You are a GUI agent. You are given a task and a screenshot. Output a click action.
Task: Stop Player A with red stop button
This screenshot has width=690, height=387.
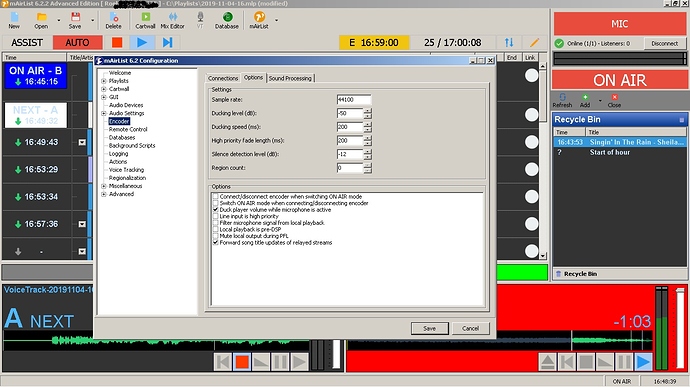click(x=242, y=362)
